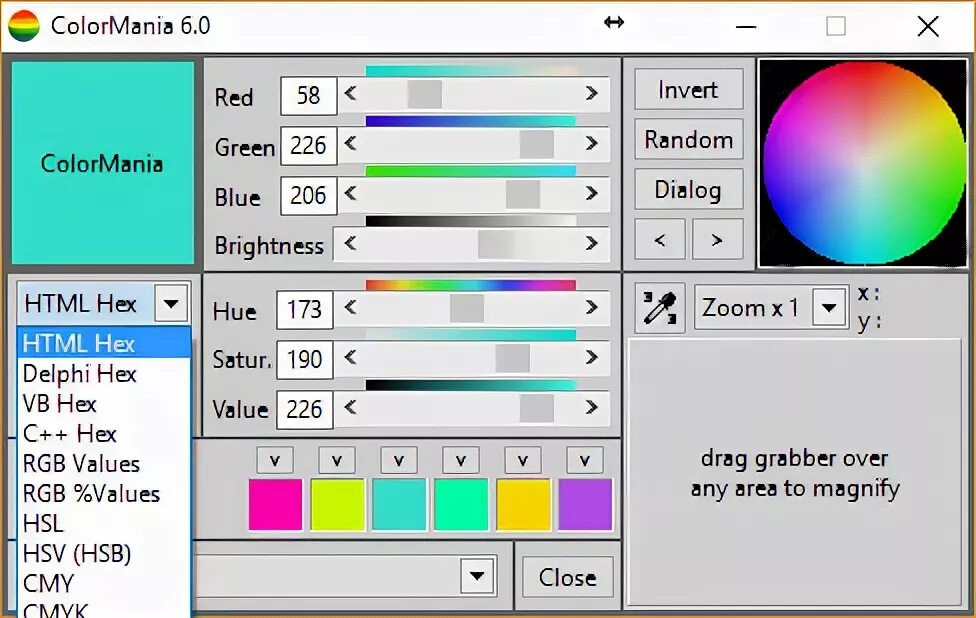The width and height of the screenshot is (976, 618).
Task: Click the Hue slider thumb
Action: (467, 307)
